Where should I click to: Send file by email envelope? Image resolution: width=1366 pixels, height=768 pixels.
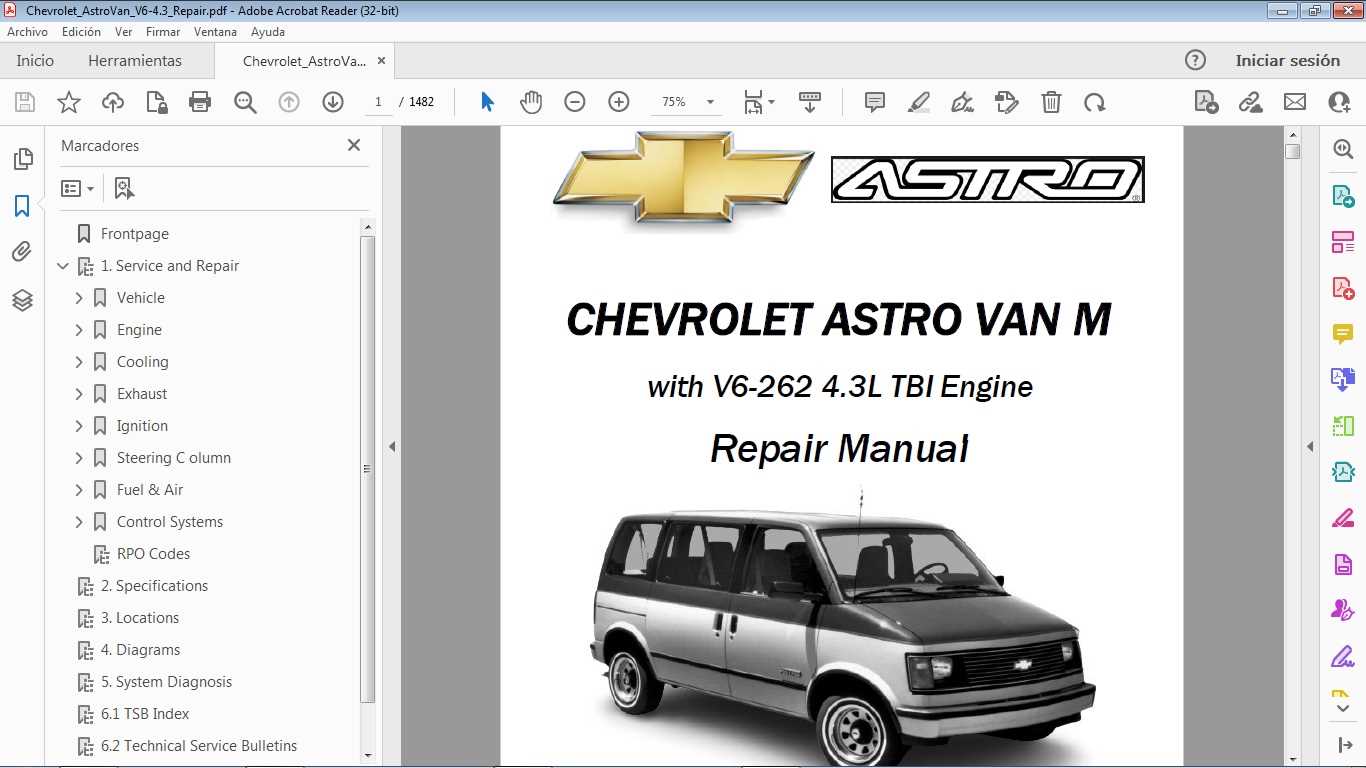pos(1295,102)
